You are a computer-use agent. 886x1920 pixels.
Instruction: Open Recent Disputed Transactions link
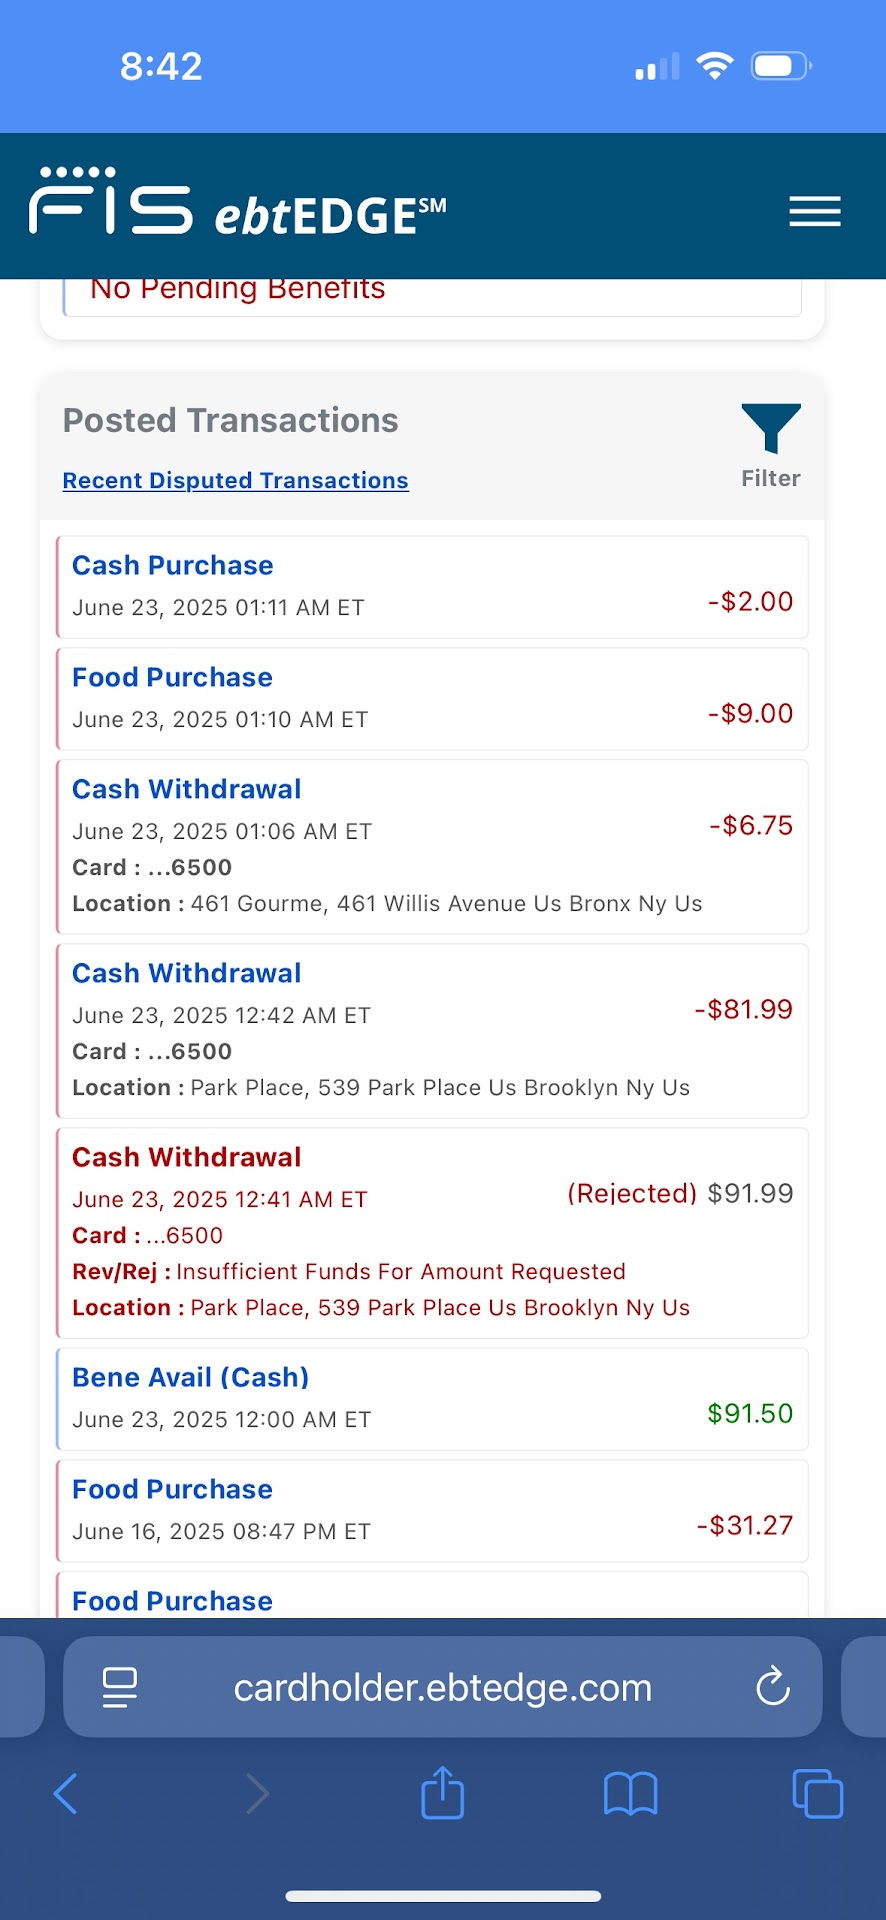pos(235,481)
